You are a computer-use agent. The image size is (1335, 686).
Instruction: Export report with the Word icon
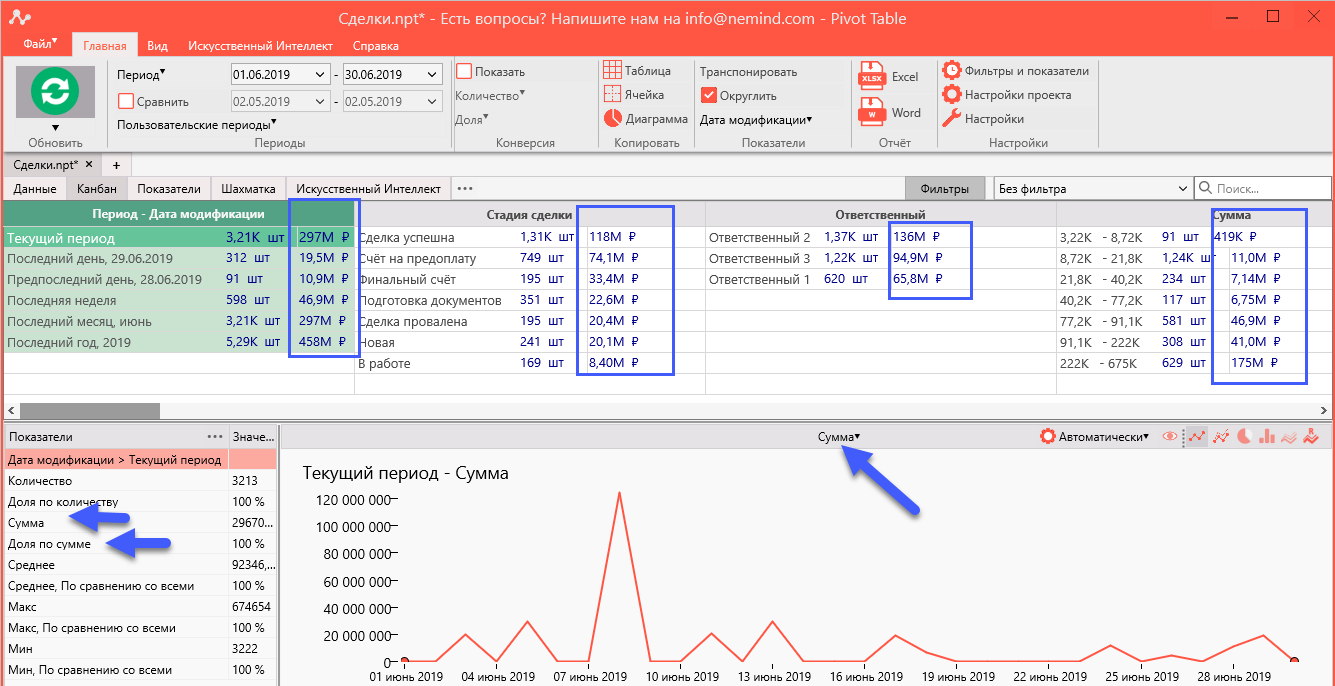871,113
